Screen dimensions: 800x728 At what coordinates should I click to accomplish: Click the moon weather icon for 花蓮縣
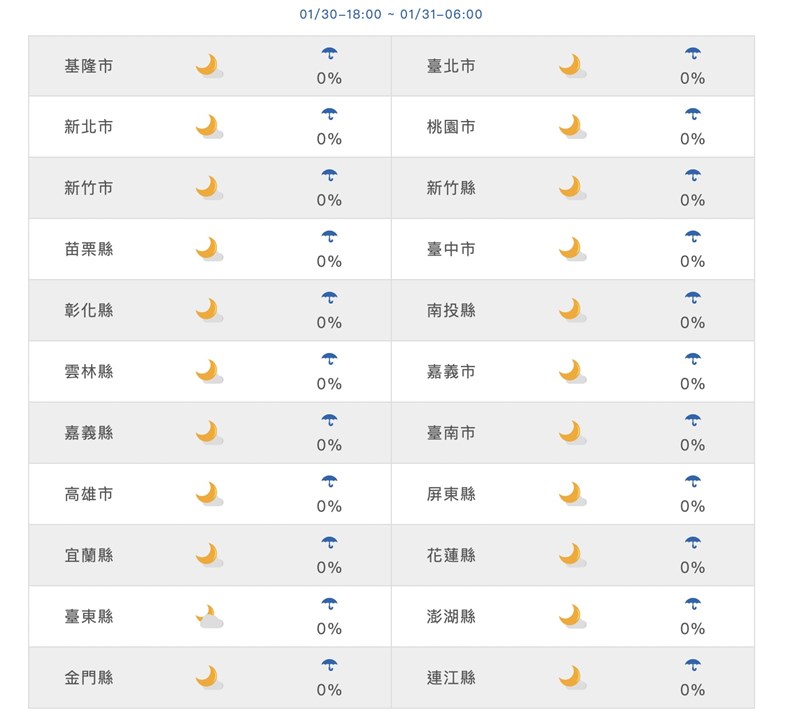[x=571, y=555]
